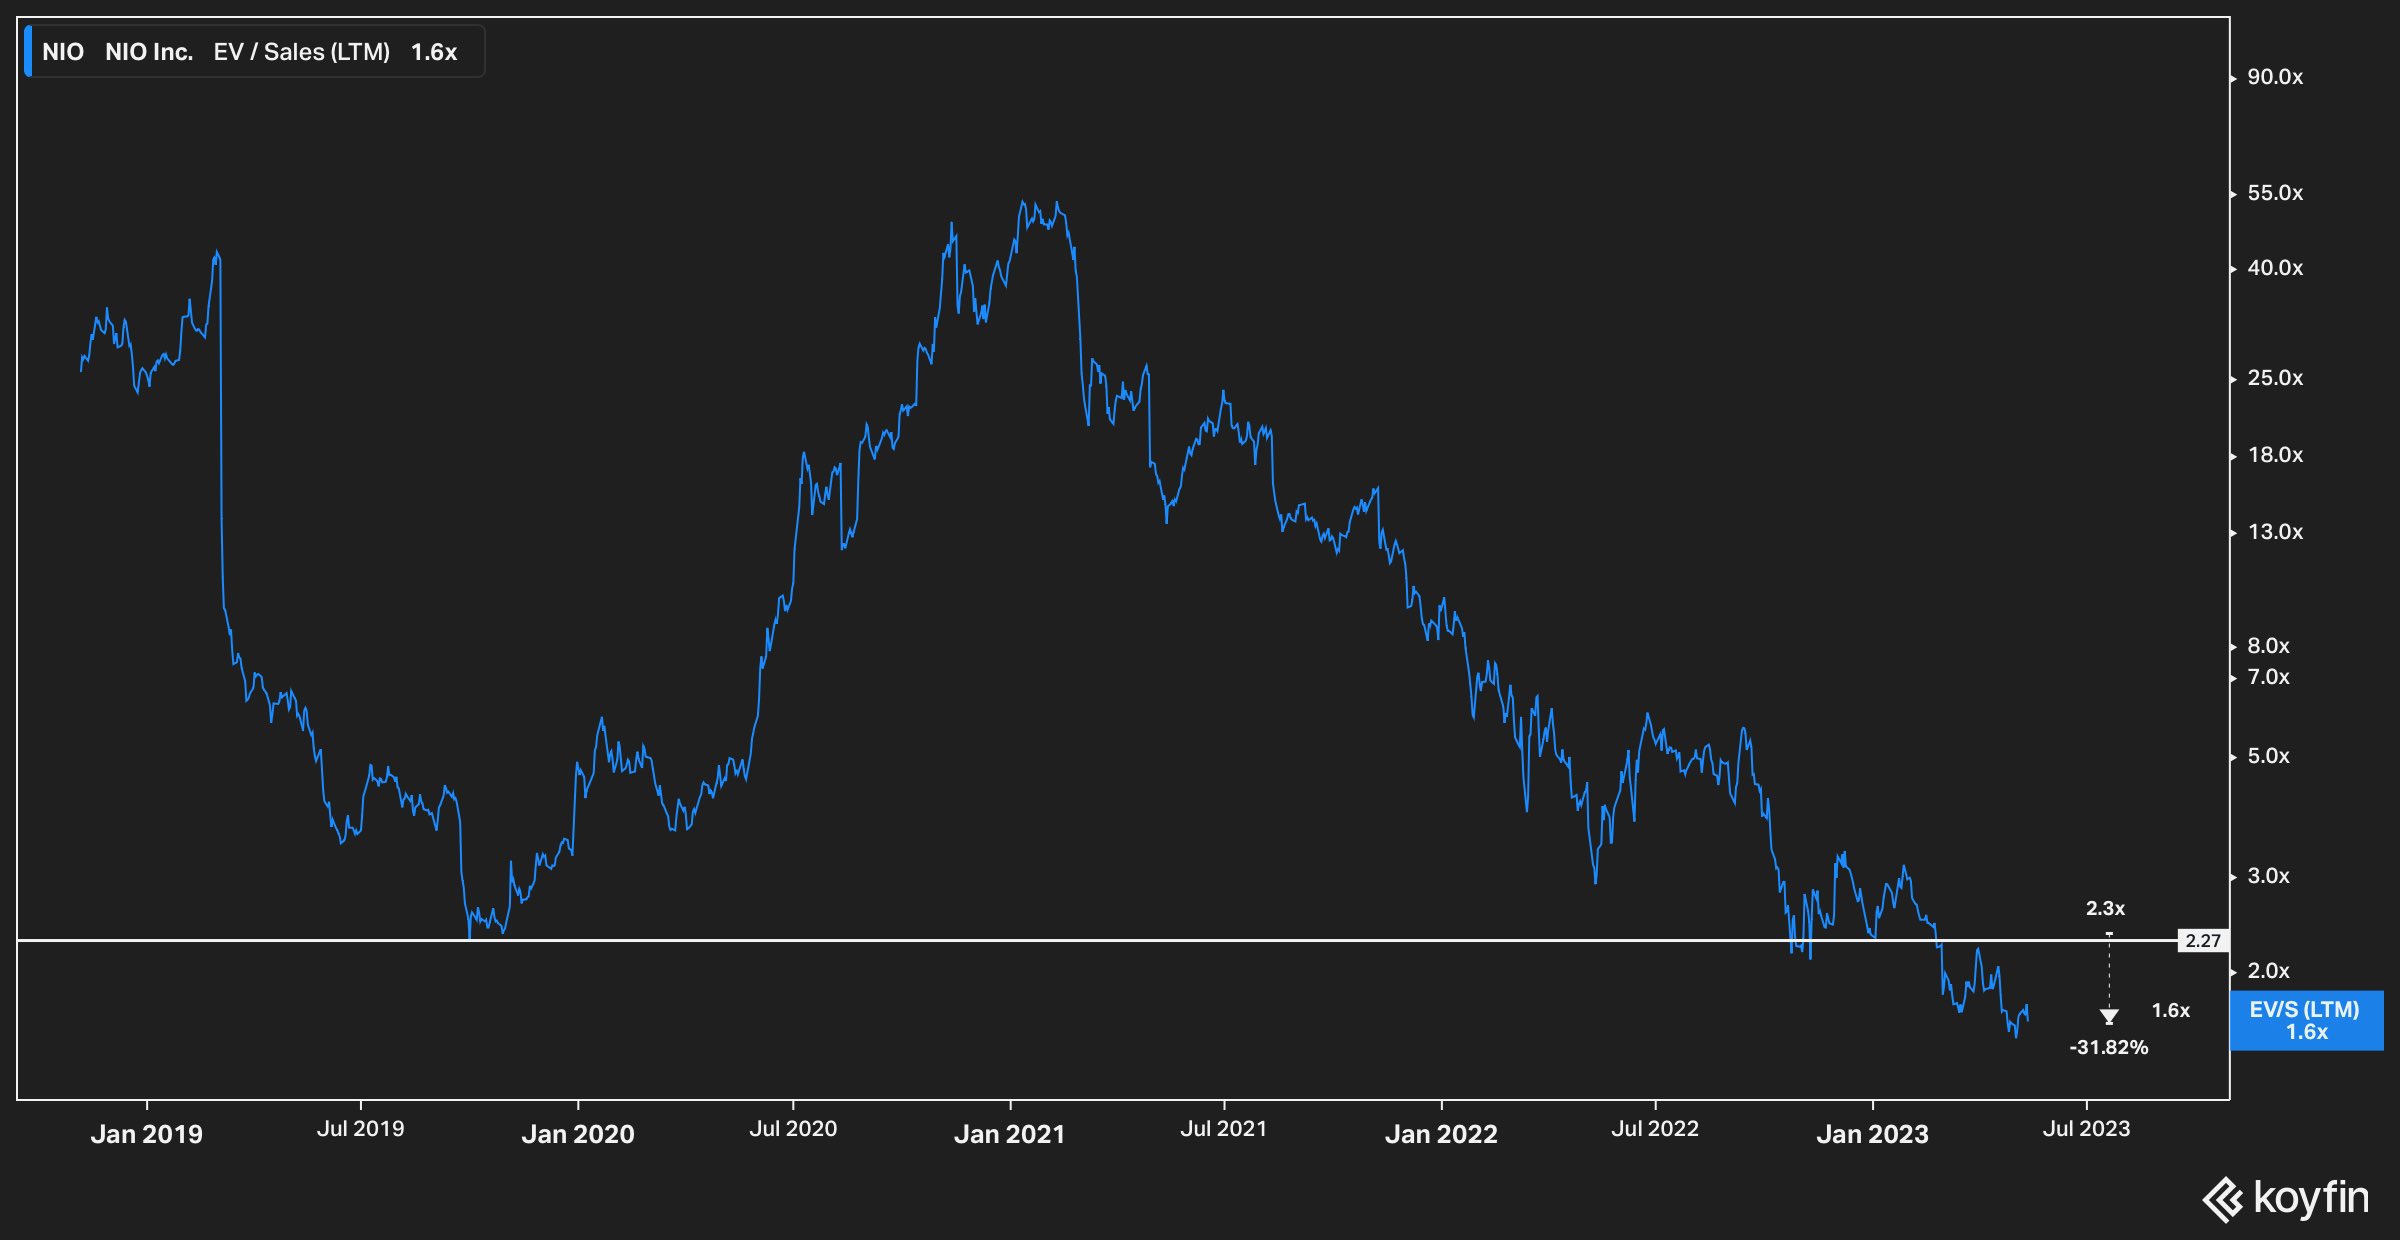The image size is (2400, 1240).
Task: Click Jan 2021 on the time axis
Action: (1010, 1134)
